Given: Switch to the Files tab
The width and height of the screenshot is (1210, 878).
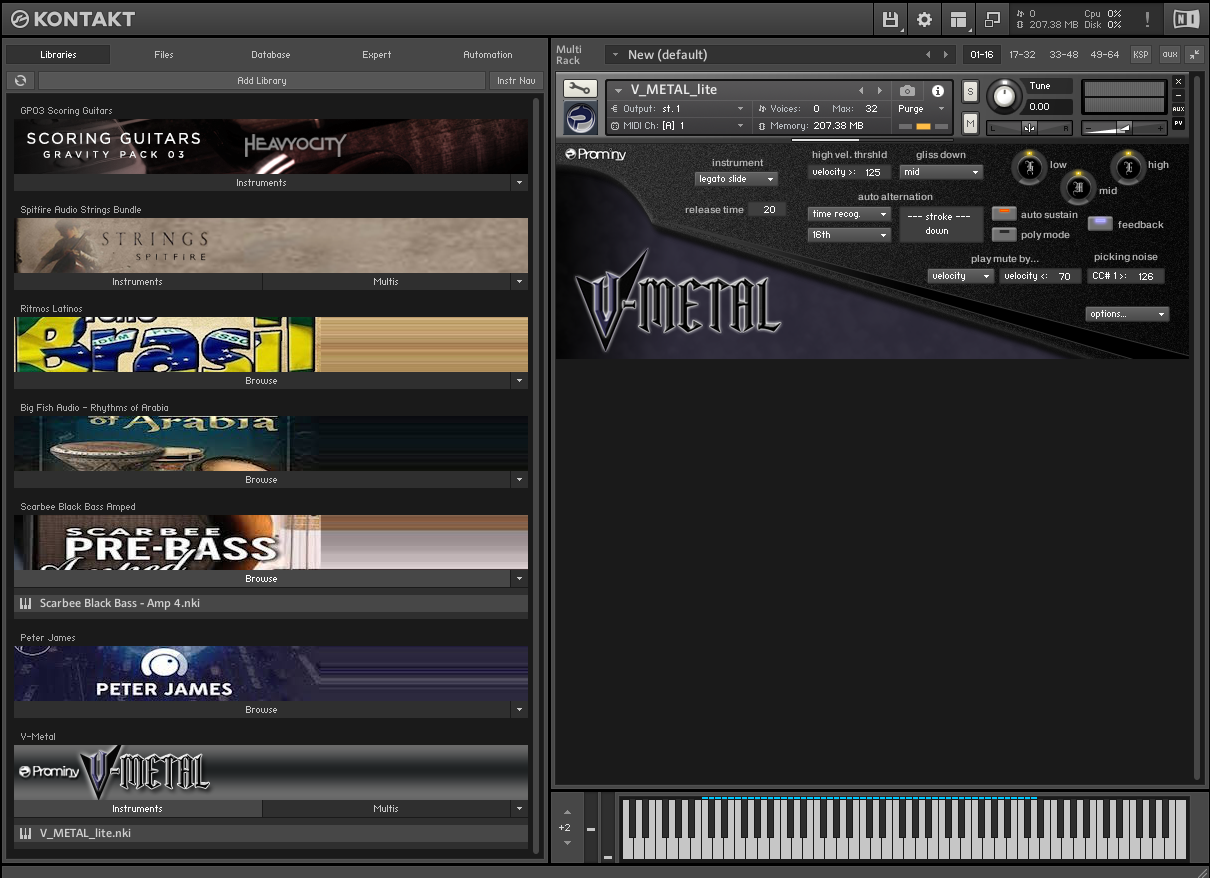Looking at the screenshot, I should point(164,55).
